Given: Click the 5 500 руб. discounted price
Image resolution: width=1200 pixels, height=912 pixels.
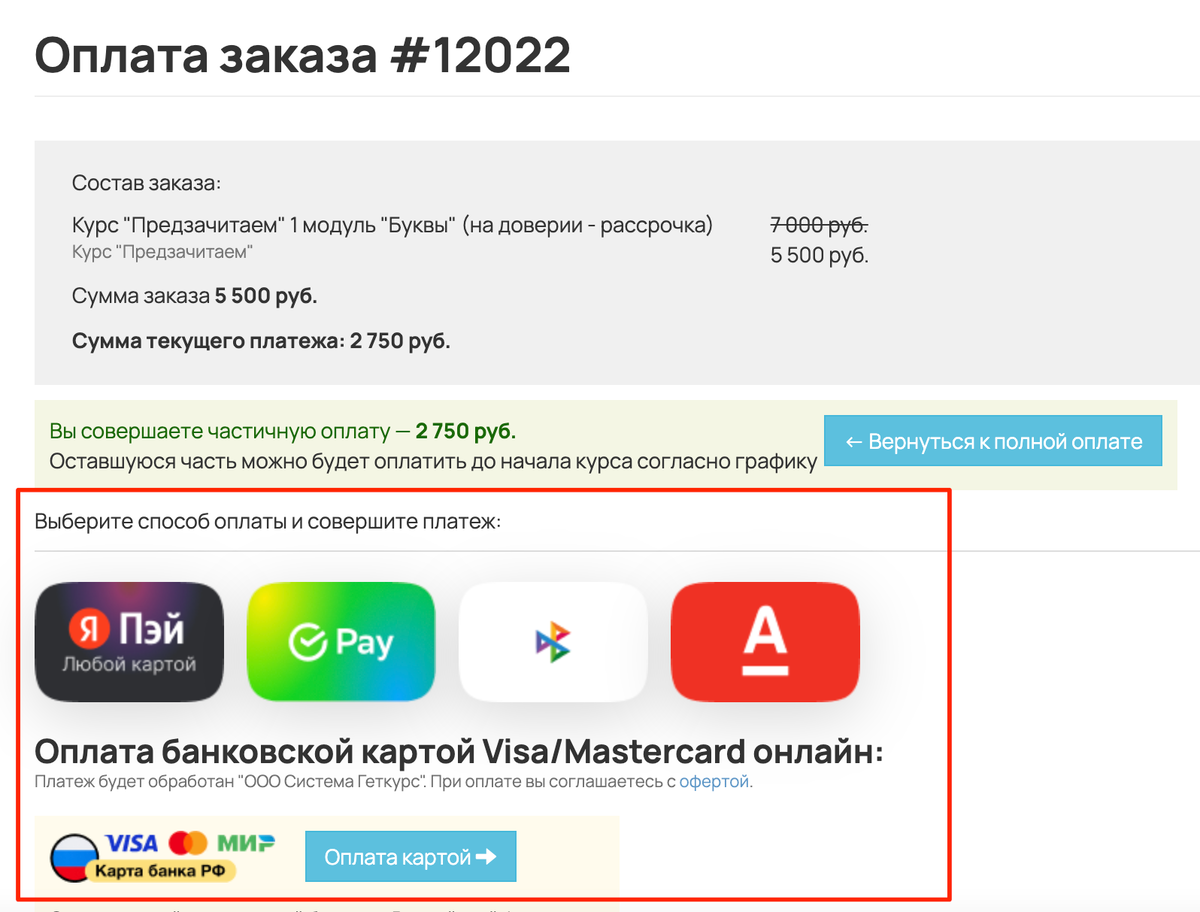Looking at the screenshot, I should [x=819, y=255].
